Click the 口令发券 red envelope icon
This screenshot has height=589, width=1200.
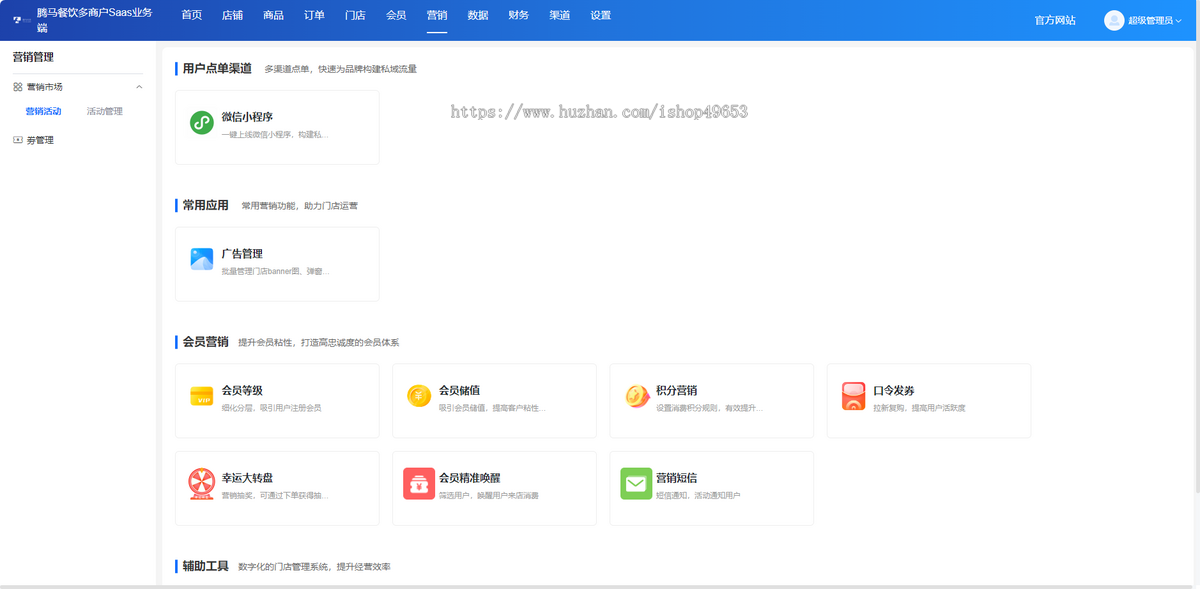[x=853, y=396]
